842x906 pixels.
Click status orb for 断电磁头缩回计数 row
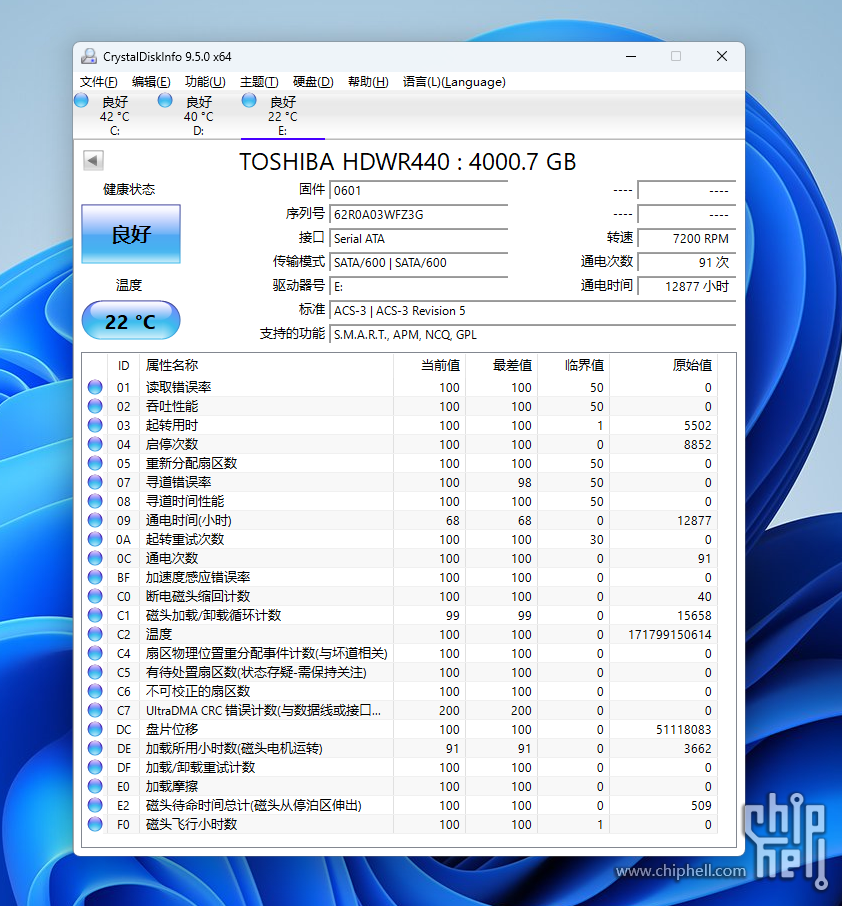[95, 596]
